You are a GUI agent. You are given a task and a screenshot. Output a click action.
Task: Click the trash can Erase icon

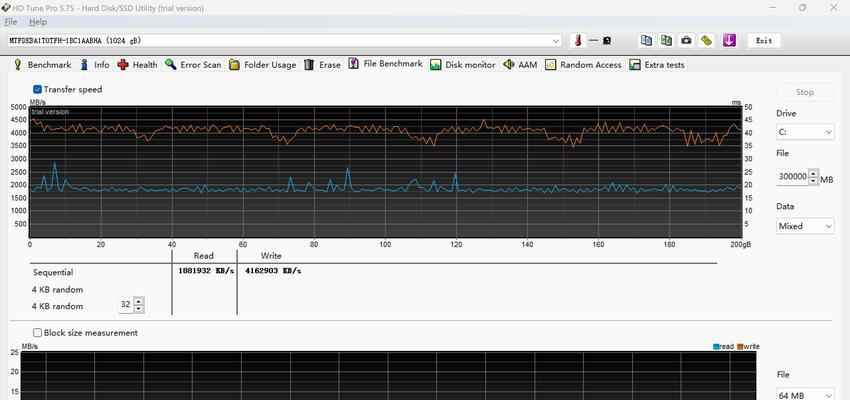pyautogui.click(x=309, y=64)
